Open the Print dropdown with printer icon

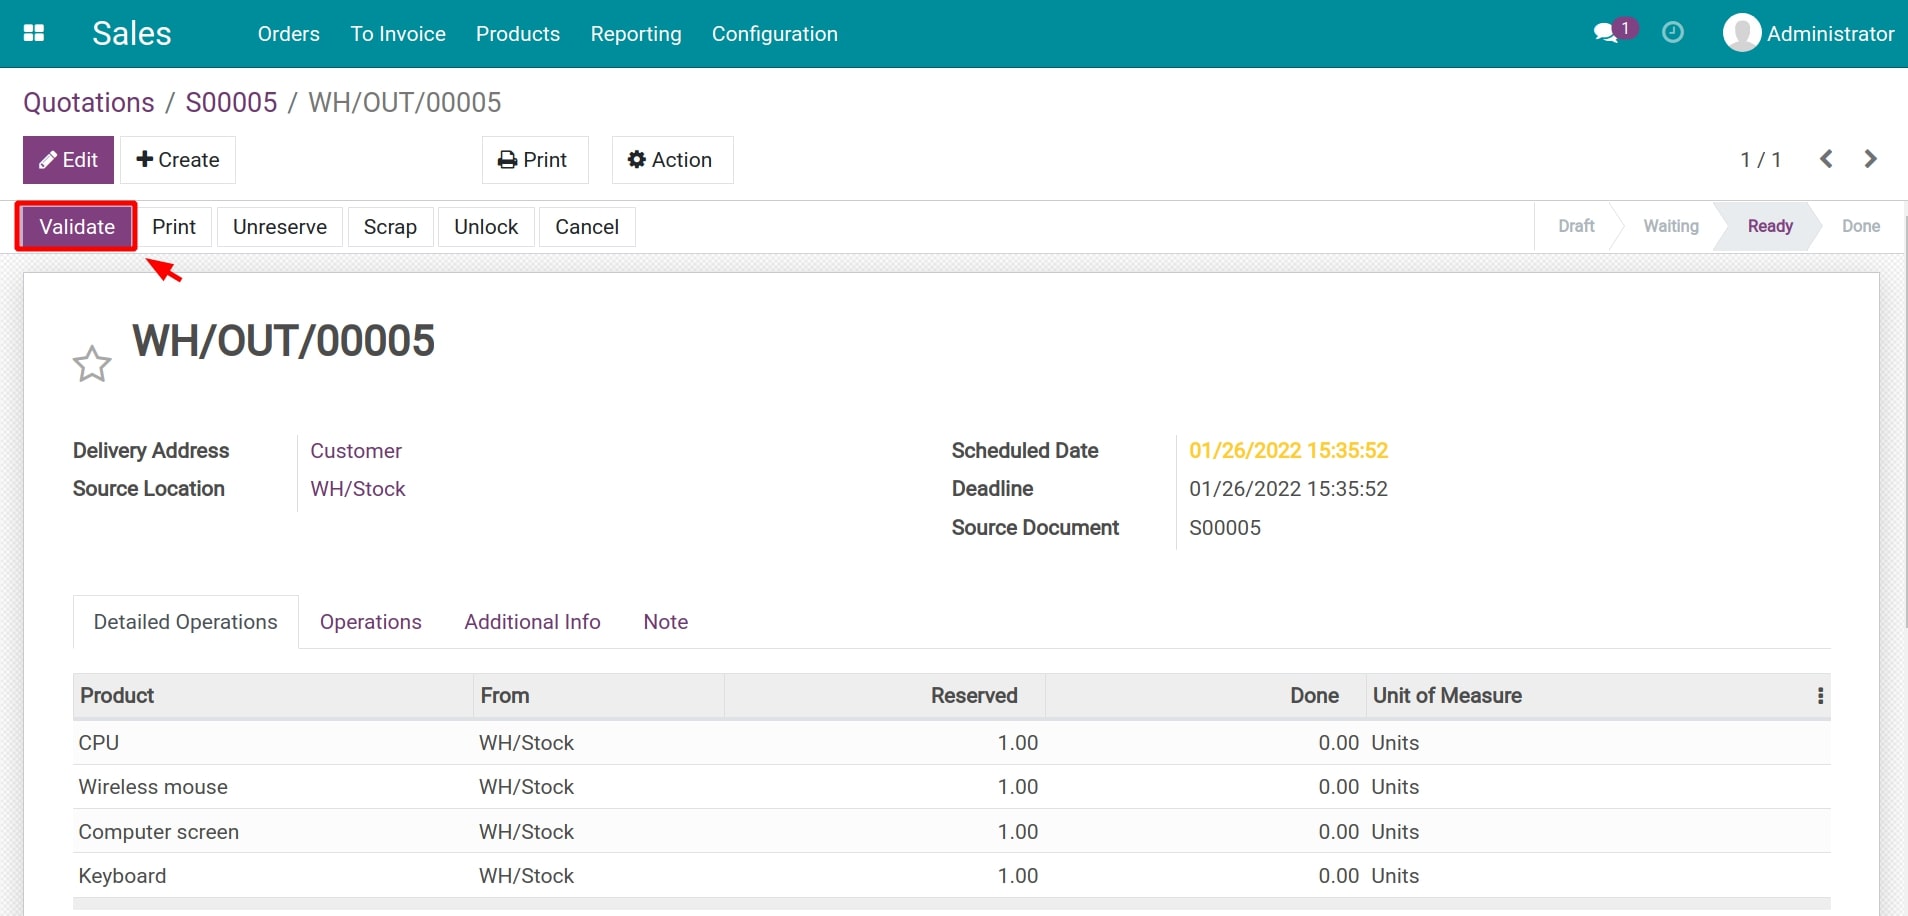pyautogui.click(x=535, y=160)
